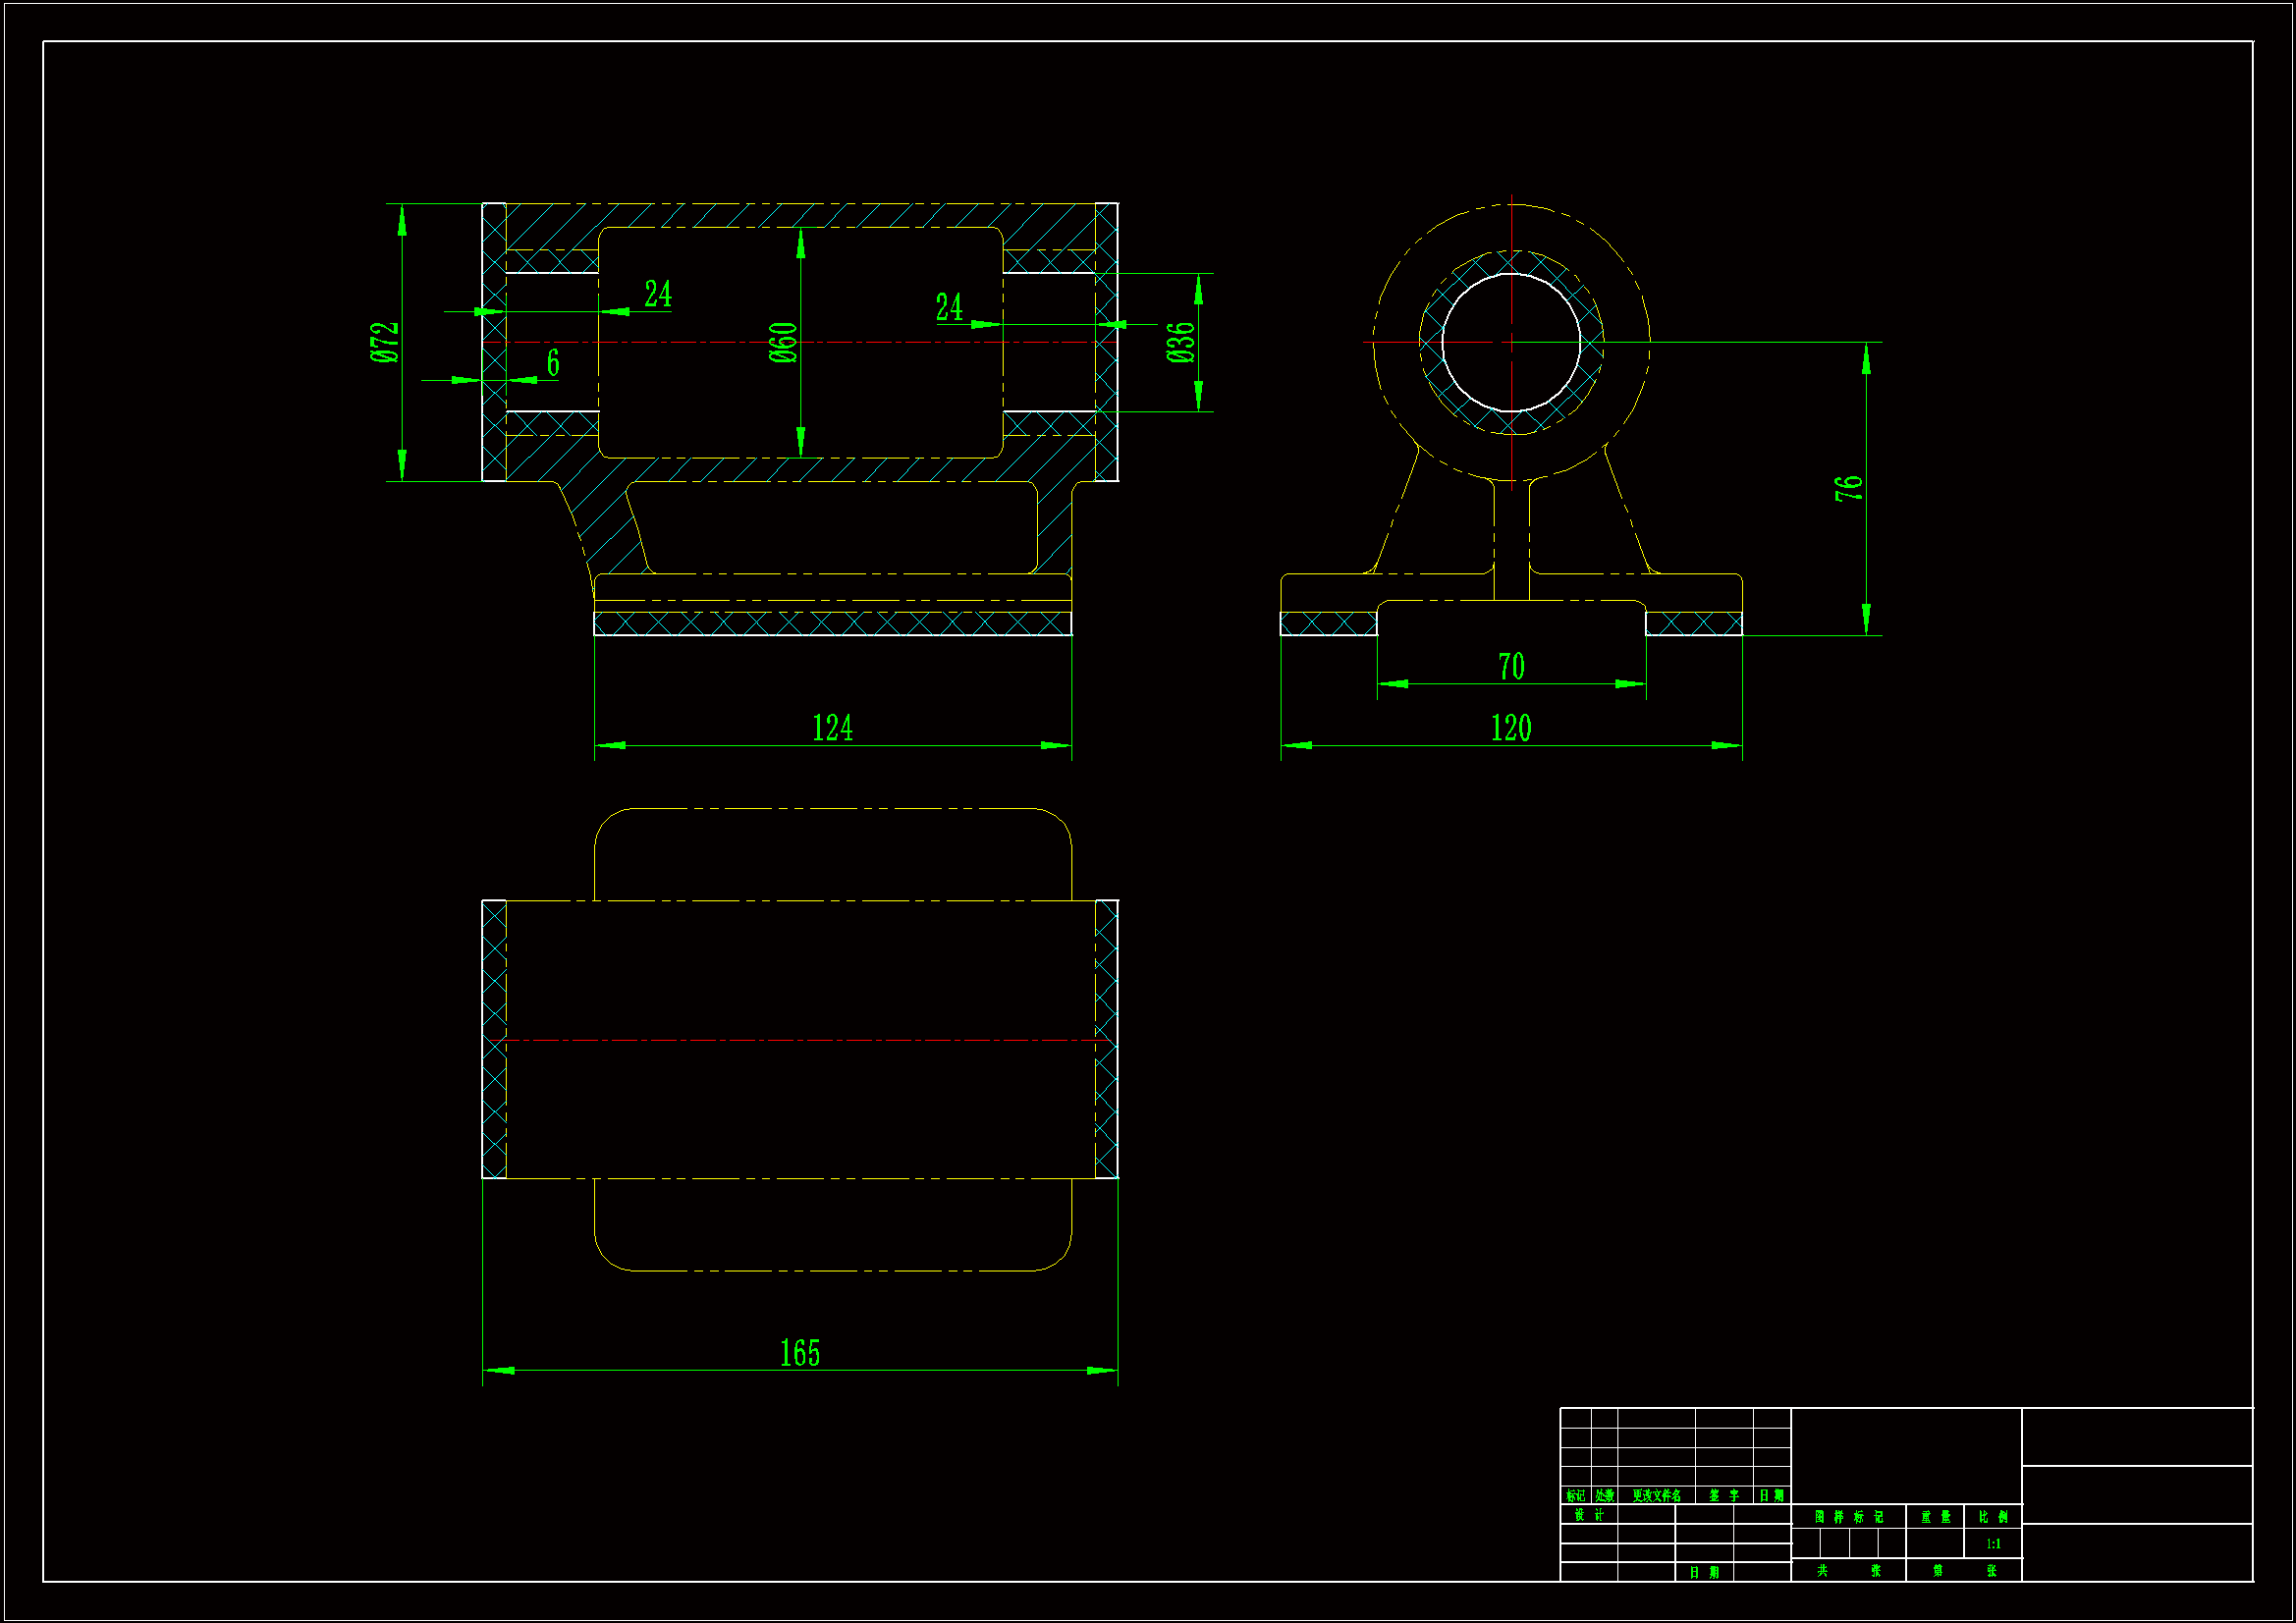Click the 6 flange thickness dimension
This screenshot has height=1623, width=2296.
[553, 362]
